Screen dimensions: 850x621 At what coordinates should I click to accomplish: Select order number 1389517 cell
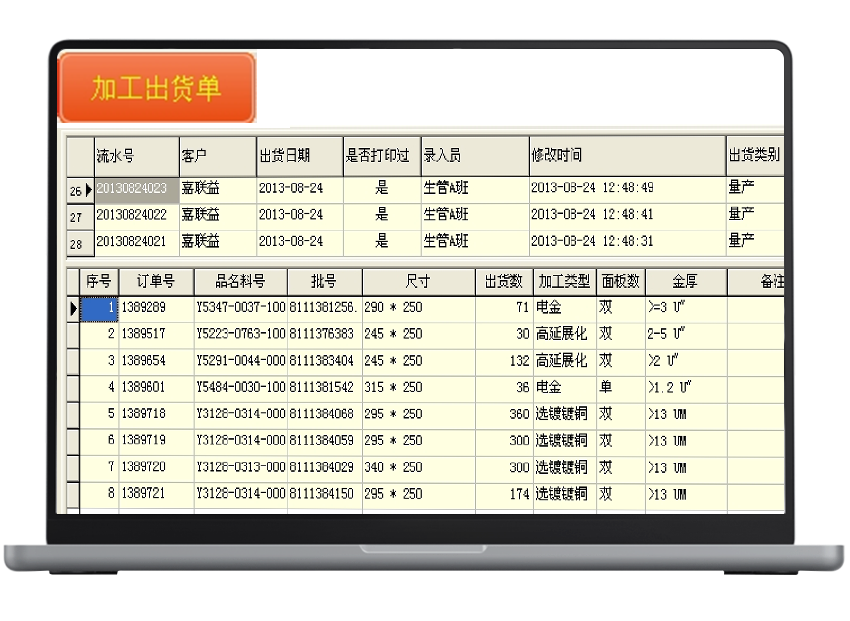pos(156,334)
